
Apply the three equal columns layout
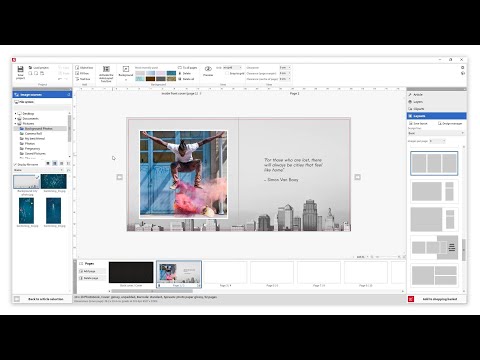pyautogui.click(x=434, y=163)
